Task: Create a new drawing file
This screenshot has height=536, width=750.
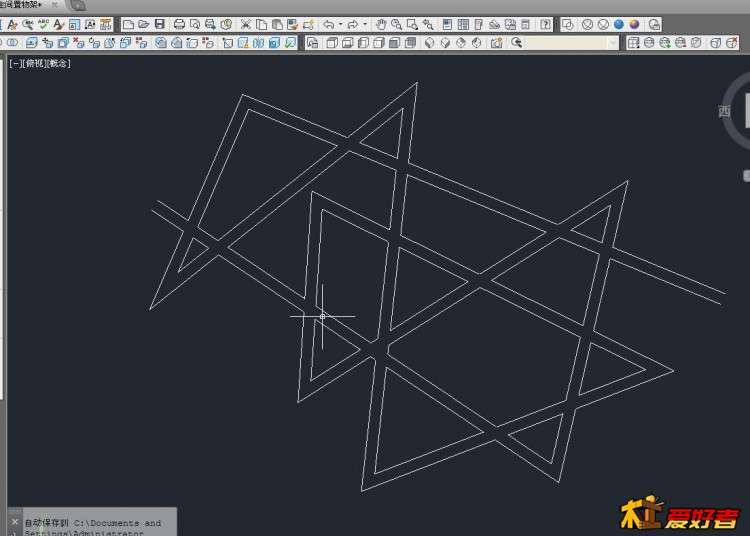Action: (x=128, y=24)
